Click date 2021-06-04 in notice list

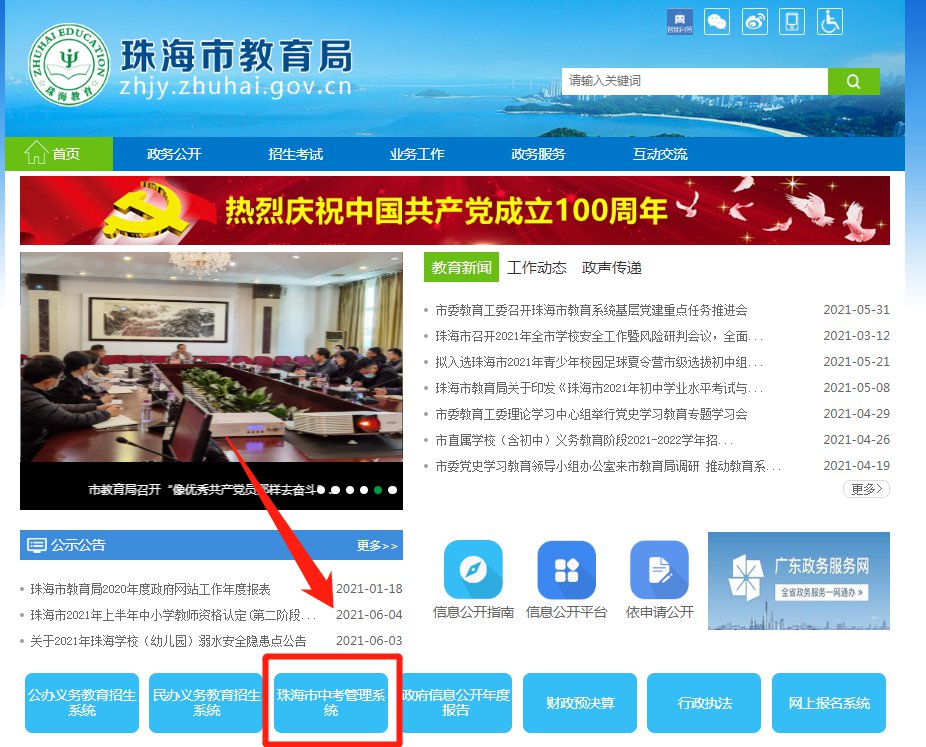point(369,615)
